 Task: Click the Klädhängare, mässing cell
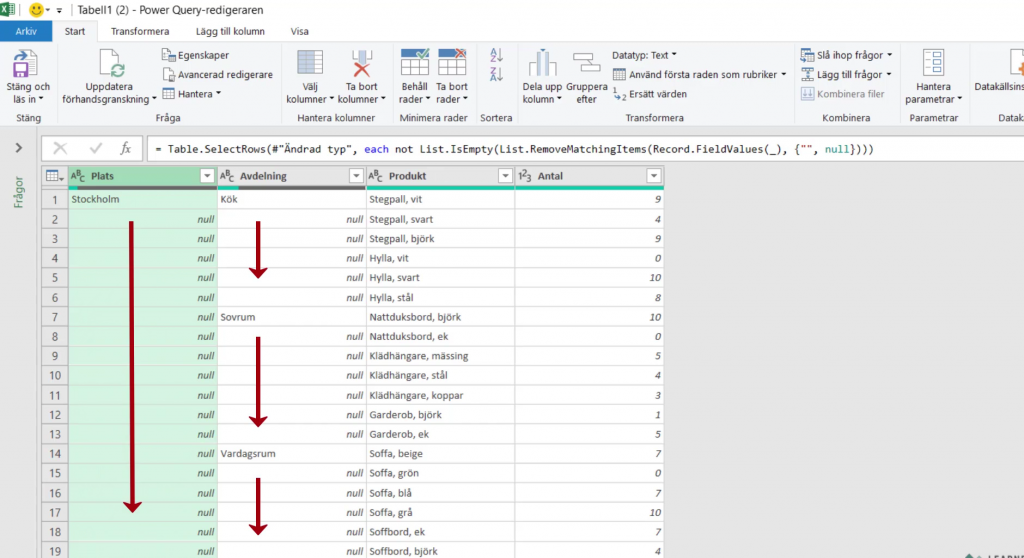click(x=440, y=356)
